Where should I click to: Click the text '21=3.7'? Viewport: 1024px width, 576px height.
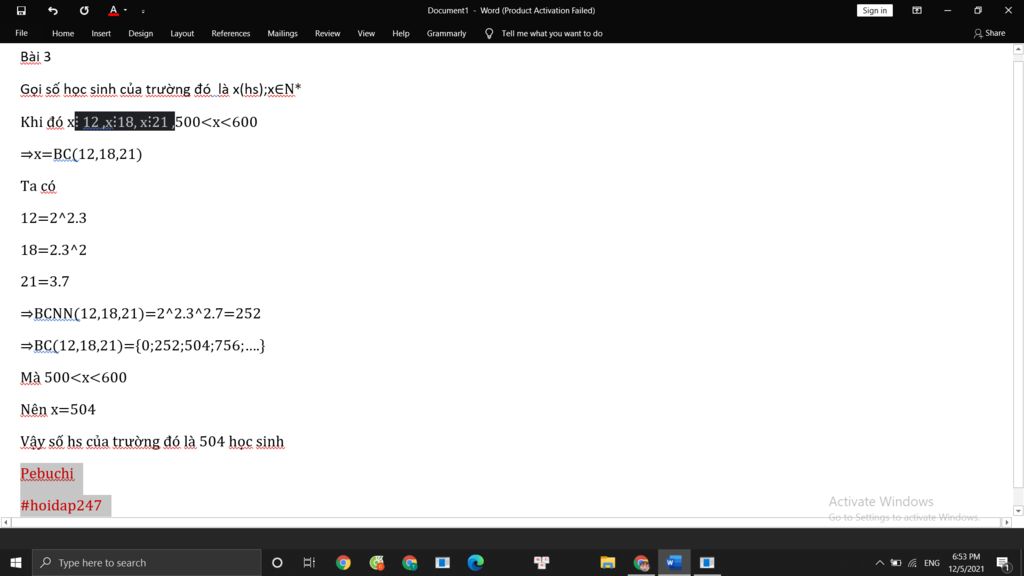[44, 281]
